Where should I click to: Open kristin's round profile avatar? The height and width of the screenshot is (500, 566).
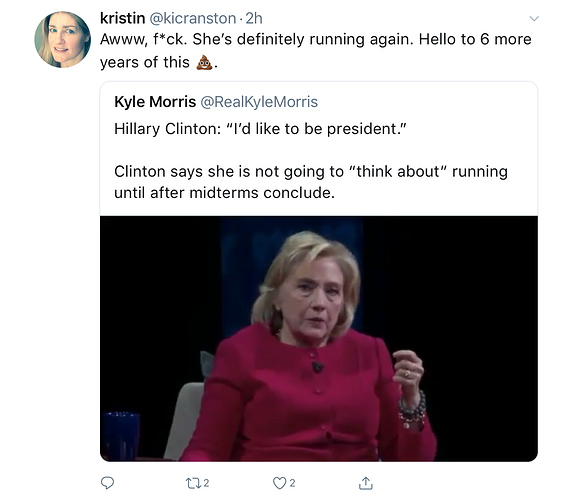point(62,39)
